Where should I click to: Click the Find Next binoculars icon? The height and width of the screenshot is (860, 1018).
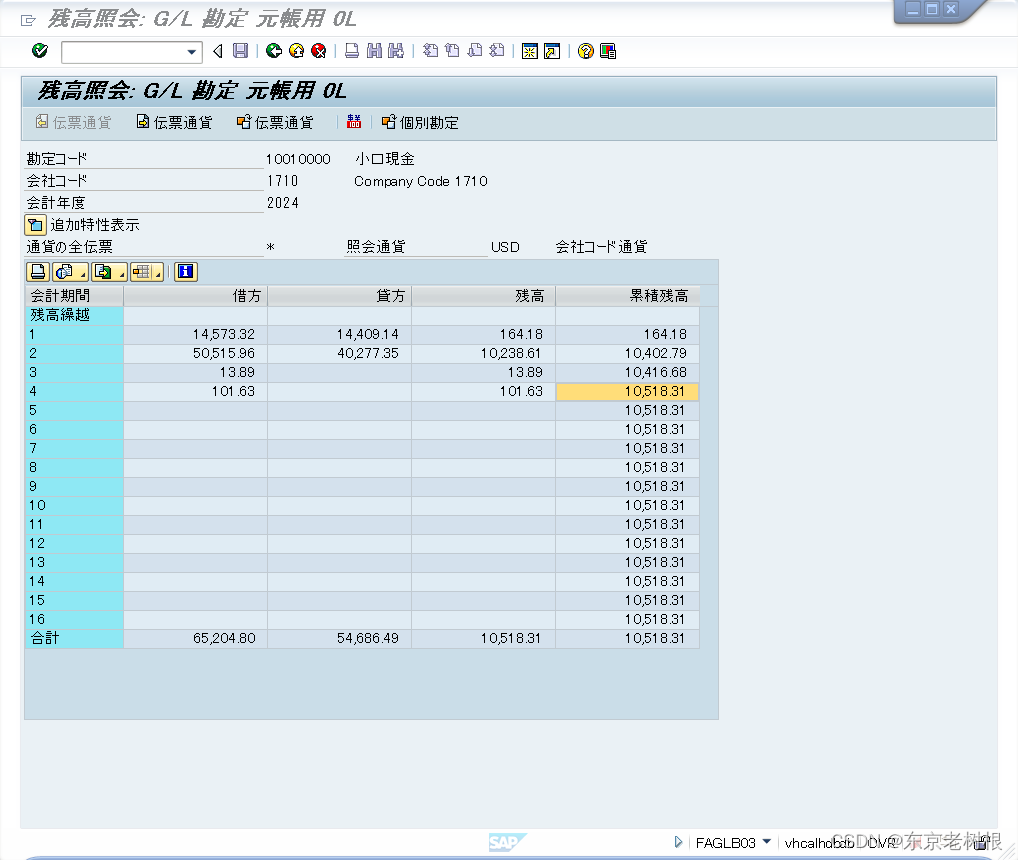tap(395, 51)
